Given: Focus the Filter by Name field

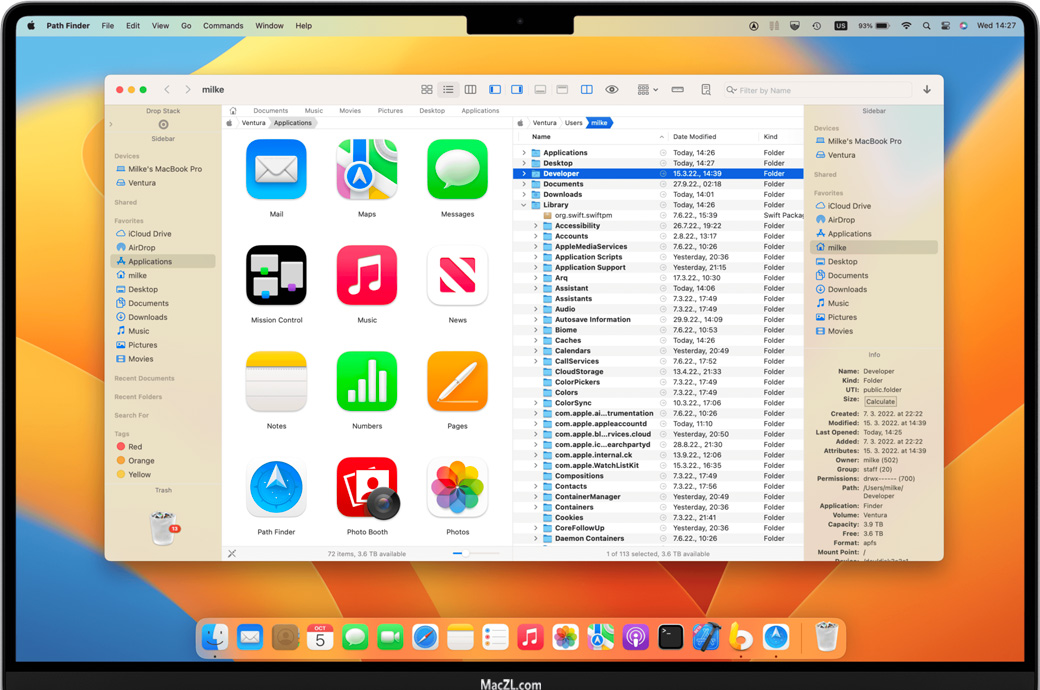Looking at the screenshot, I should 819,90.
